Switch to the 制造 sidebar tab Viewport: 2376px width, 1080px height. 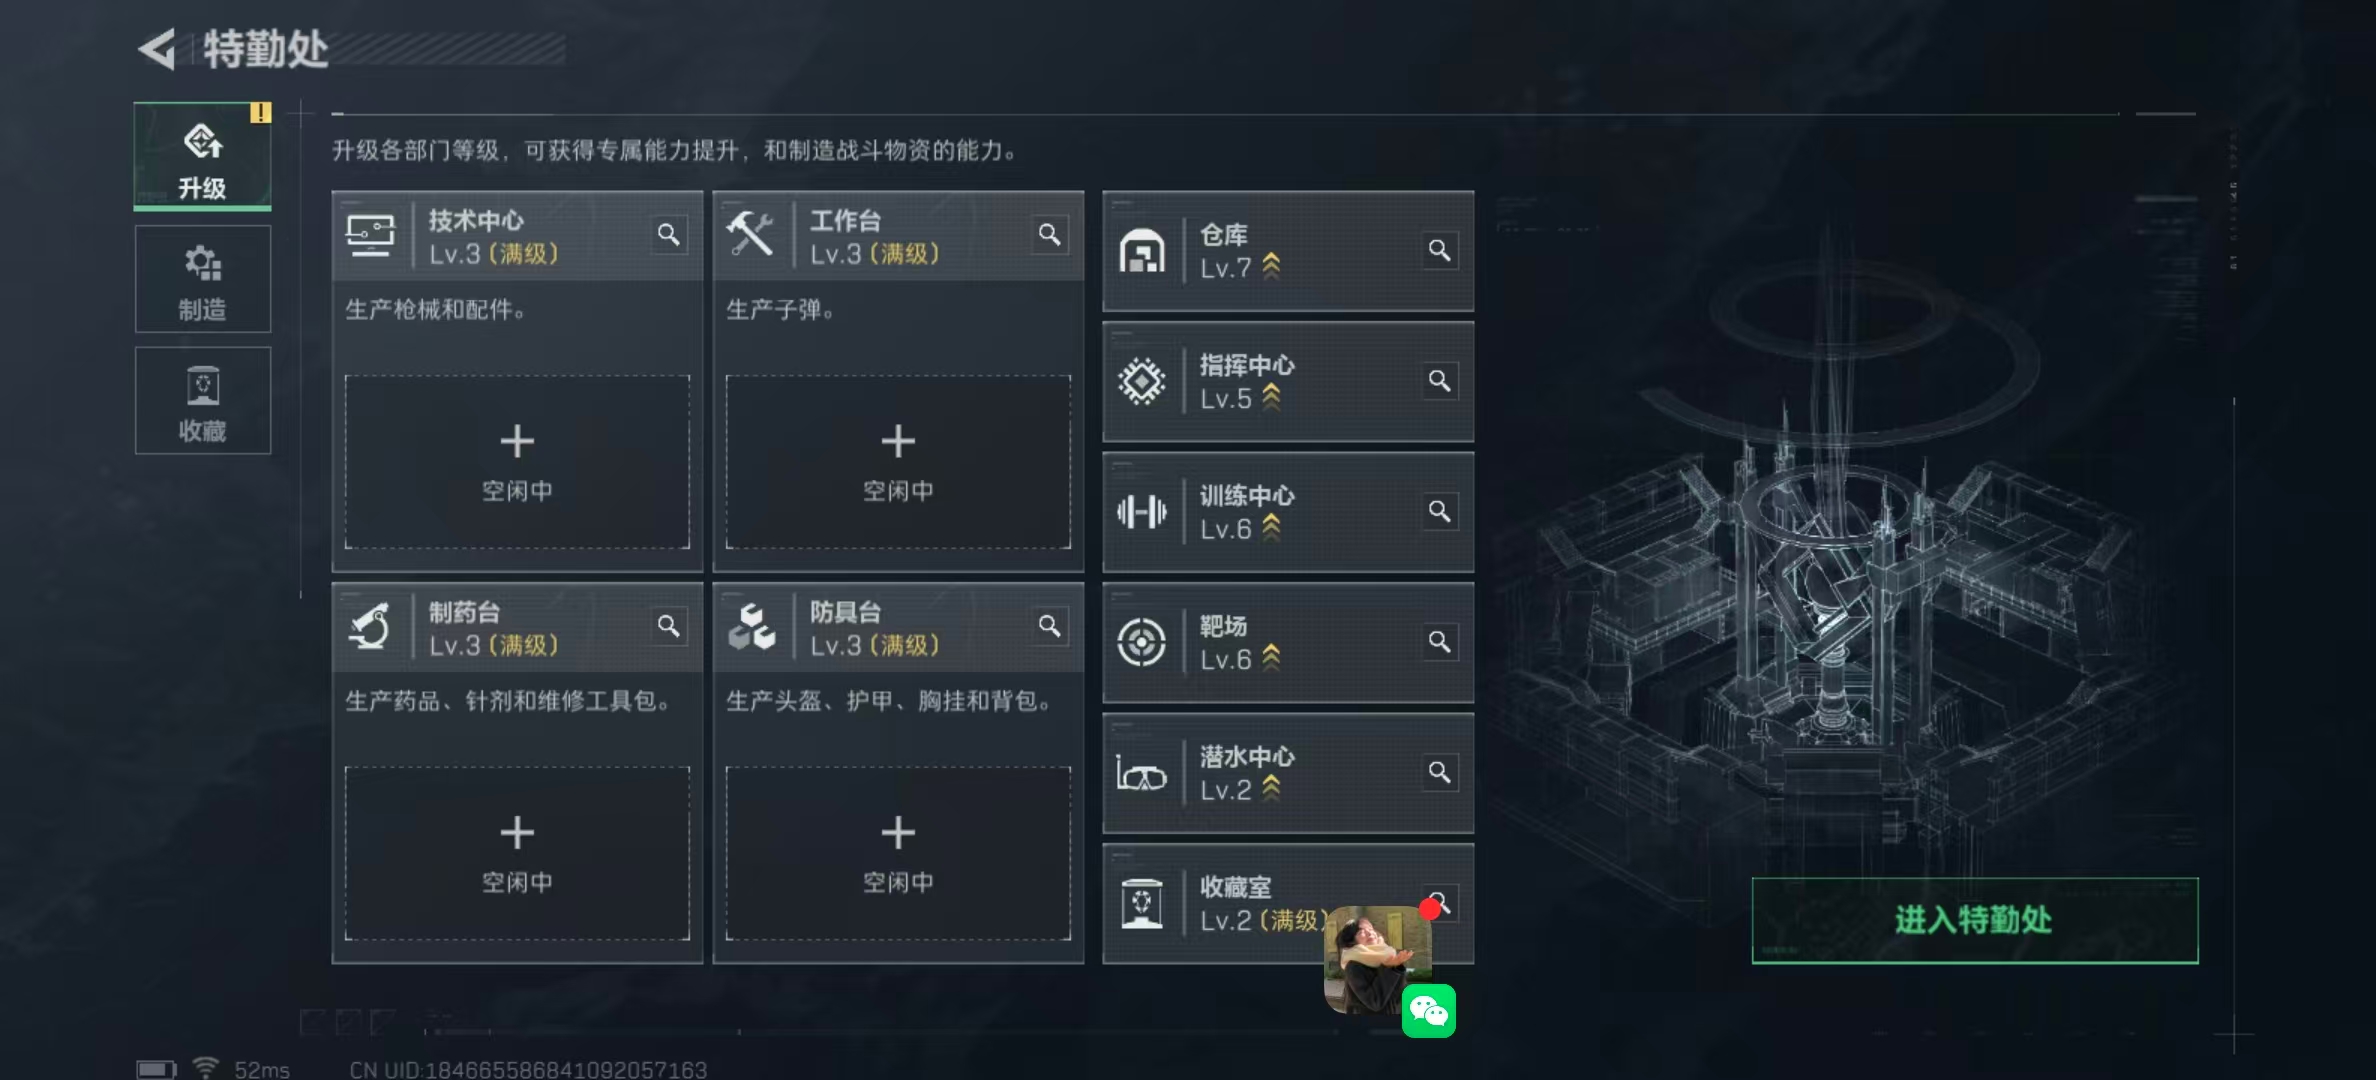pyautogui.click(x=203, y=279)
